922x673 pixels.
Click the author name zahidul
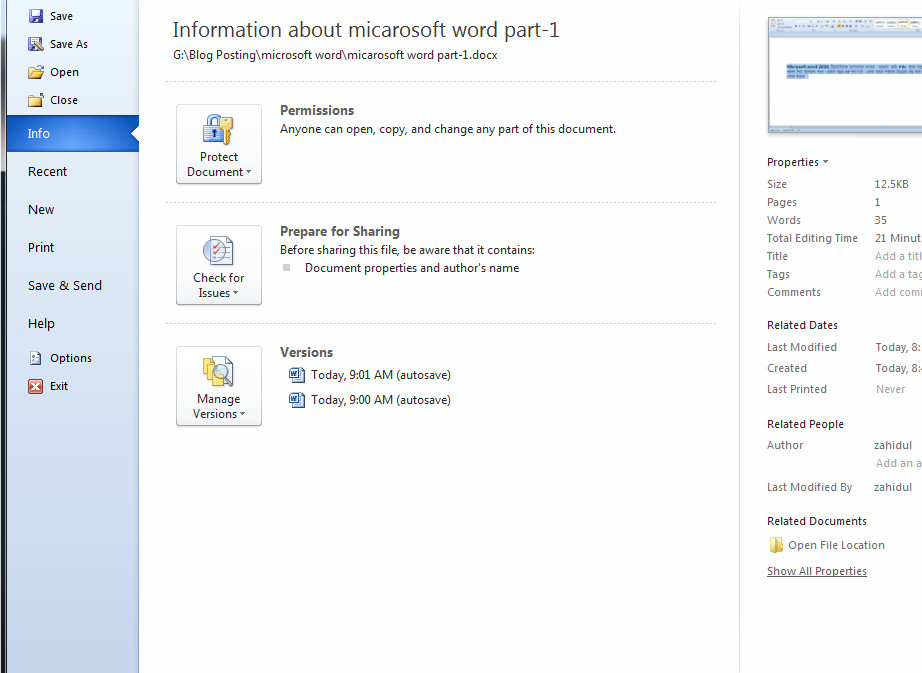(893, 446)
